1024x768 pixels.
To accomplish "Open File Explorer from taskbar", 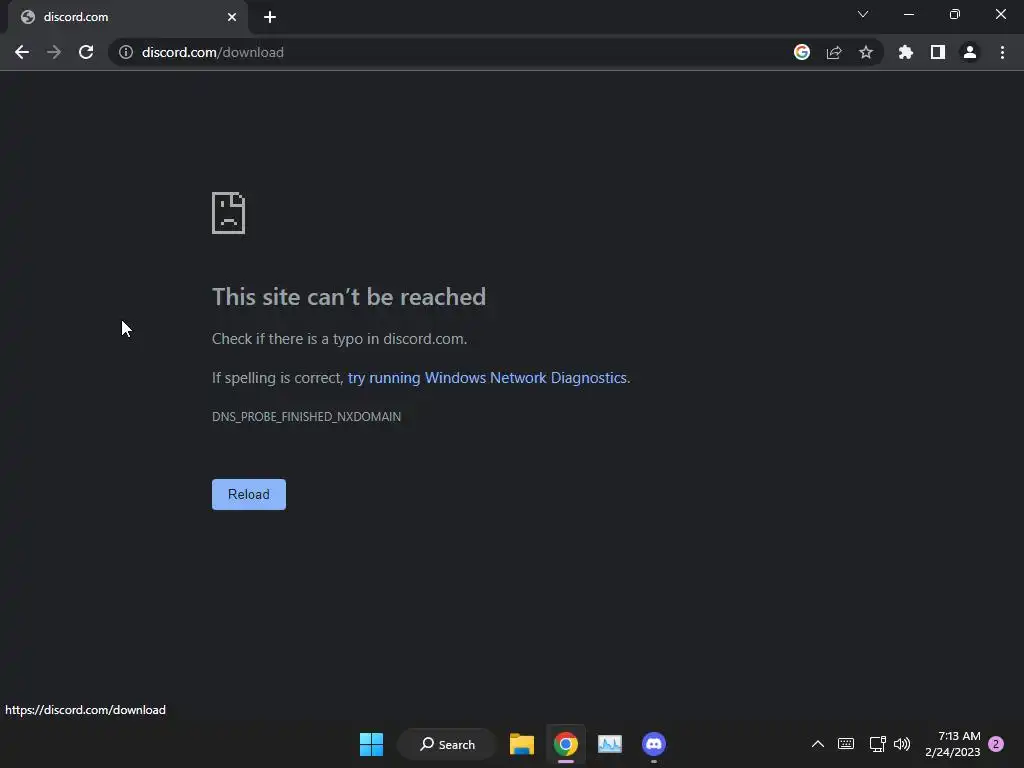I will 522,744.
